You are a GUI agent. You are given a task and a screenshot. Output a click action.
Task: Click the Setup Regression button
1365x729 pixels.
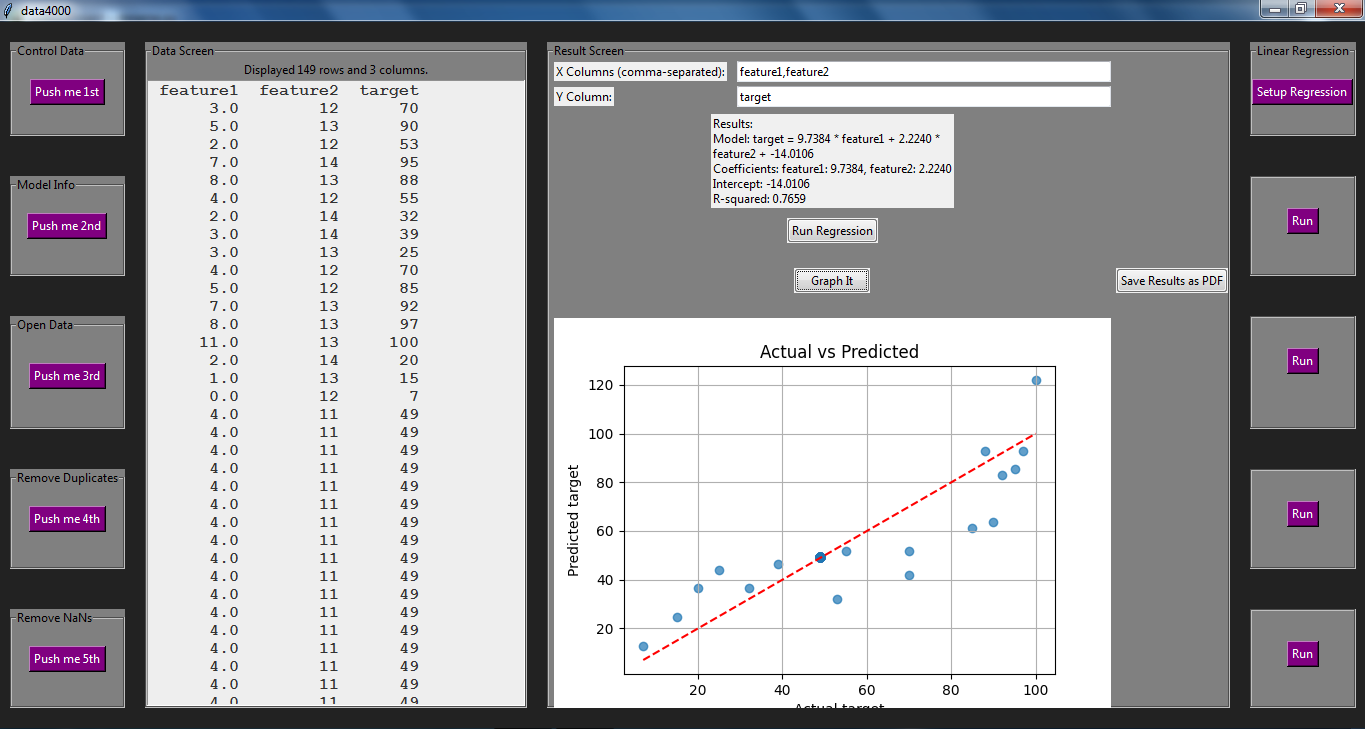(1301, 92)
